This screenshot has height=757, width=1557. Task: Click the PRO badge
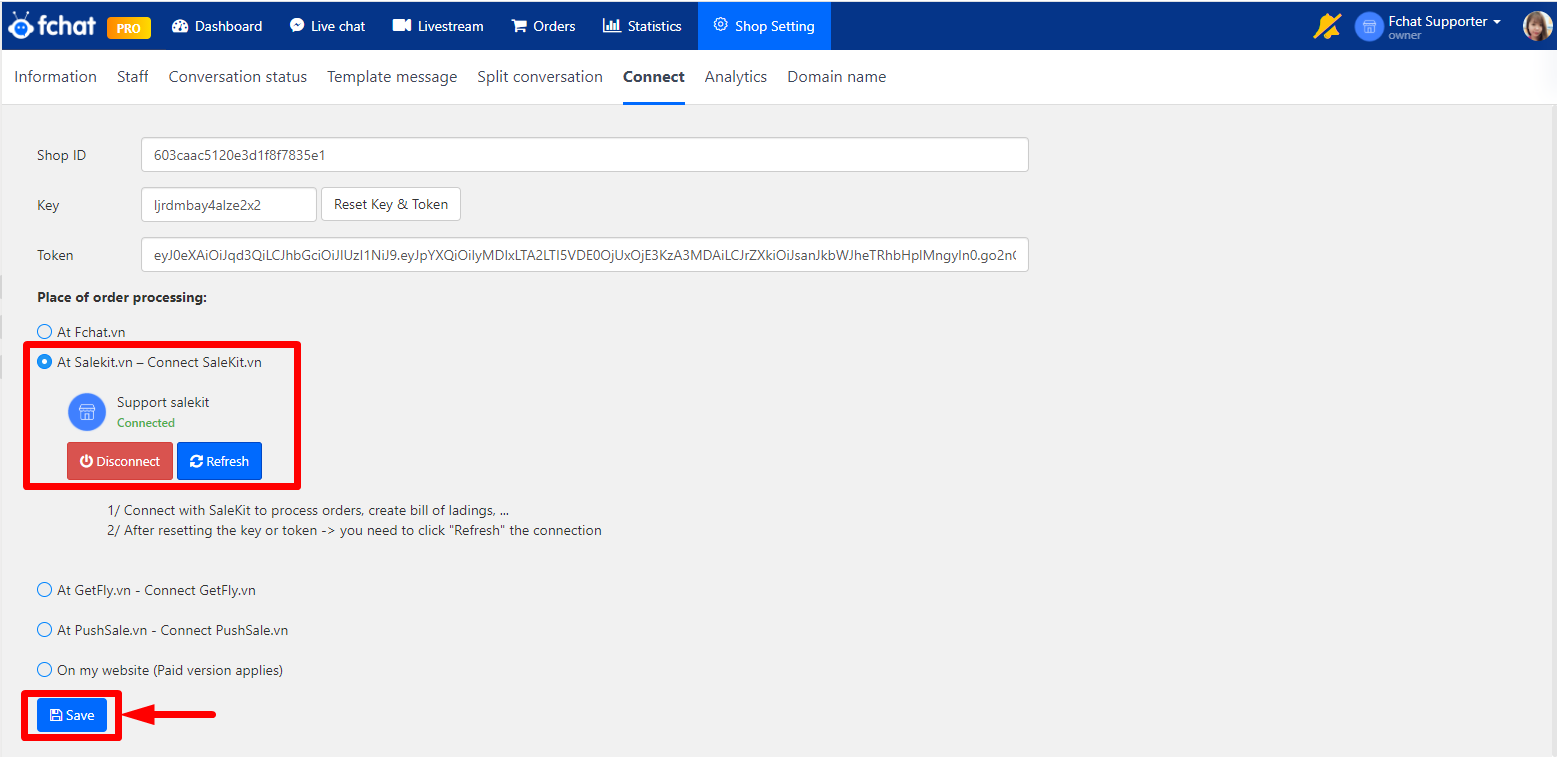129,28
